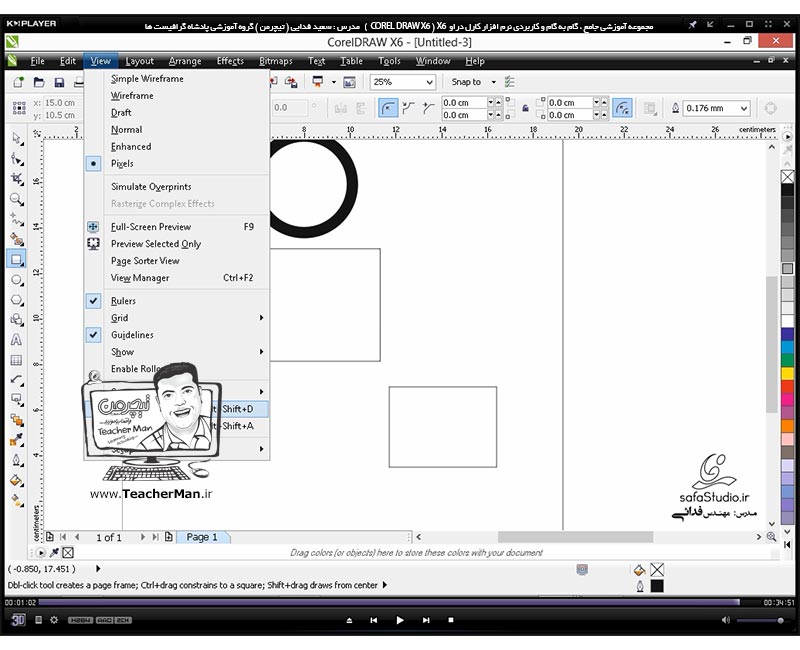
Task: Click the horizontal canvas scrollbar
Action: [x=575, y=537]
